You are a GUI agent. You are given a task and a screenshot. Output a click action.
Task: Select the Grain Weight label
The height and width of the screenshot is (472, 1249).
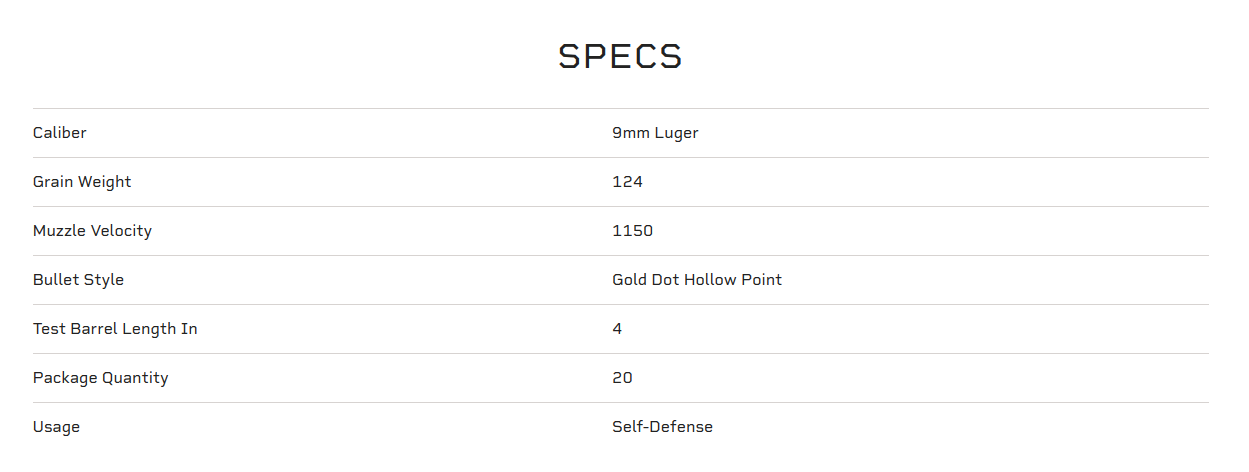tap(82, 182)
